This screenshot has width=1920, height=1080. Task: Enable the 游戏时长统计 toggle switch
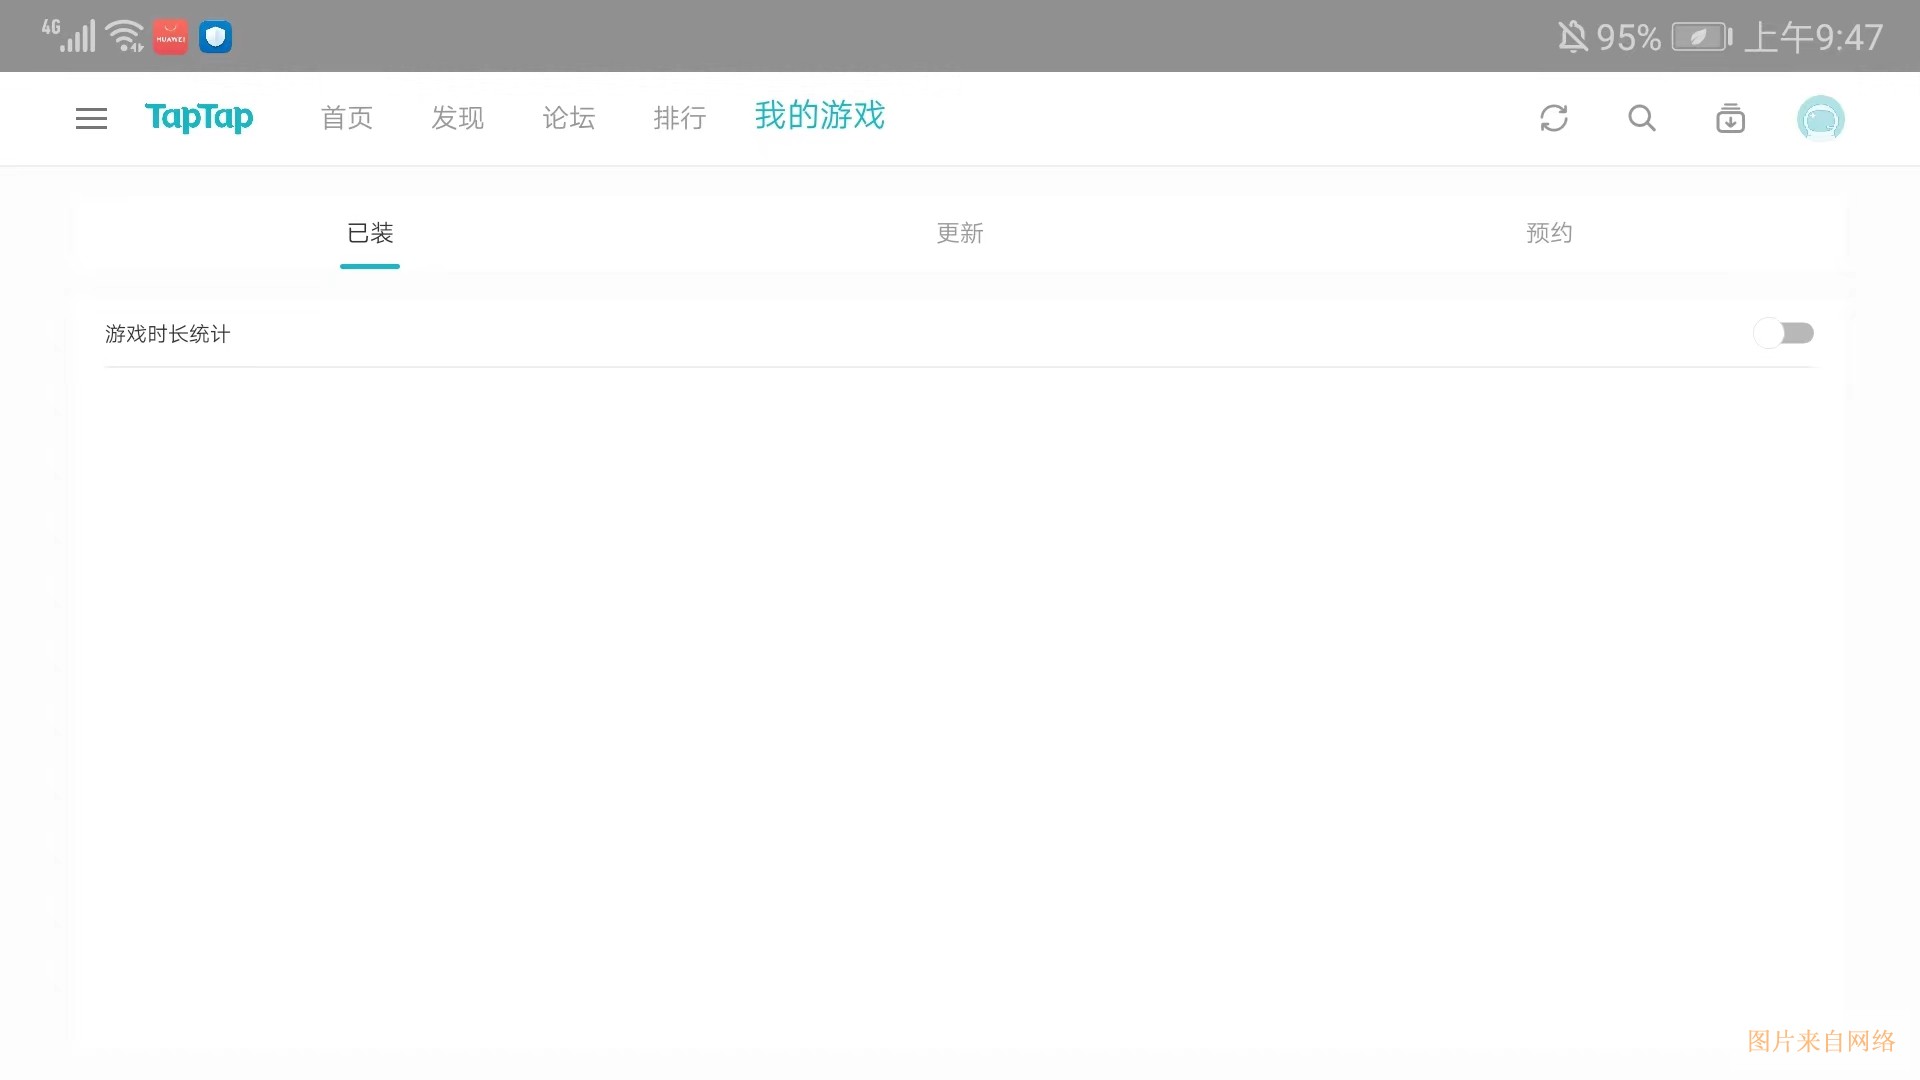coord(1783,333)
